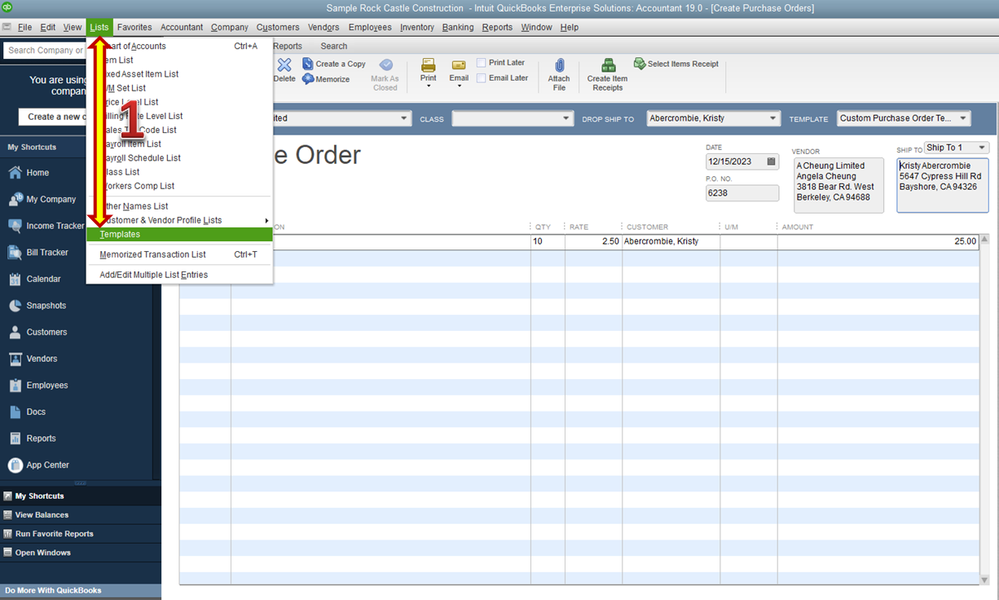Click the Memorize icon
This screenshot has height=600, width=999.
(308, 79)
